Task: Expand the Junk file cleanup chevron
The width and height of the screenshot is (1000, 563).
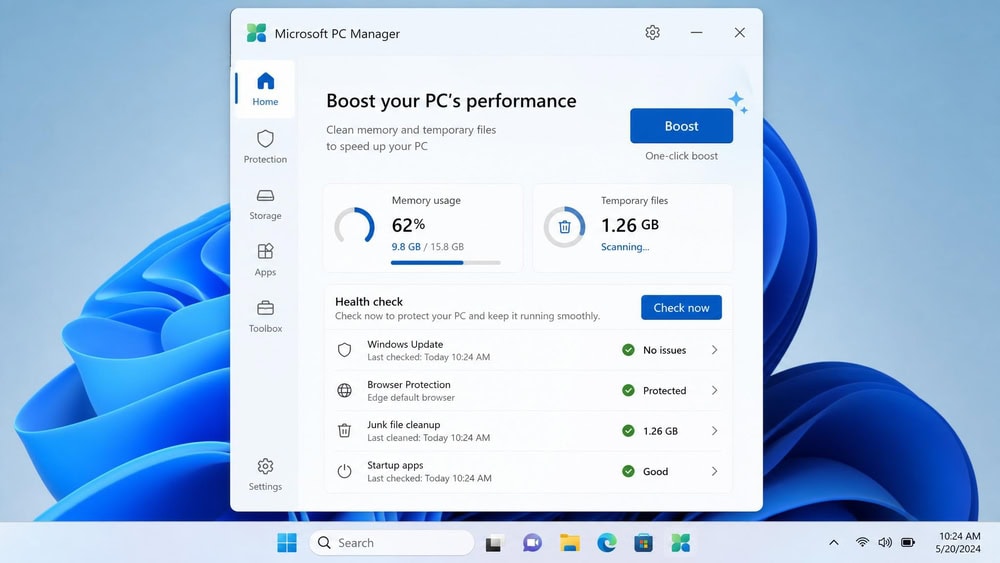Action: pyautogui.click(x=714, y=431)
